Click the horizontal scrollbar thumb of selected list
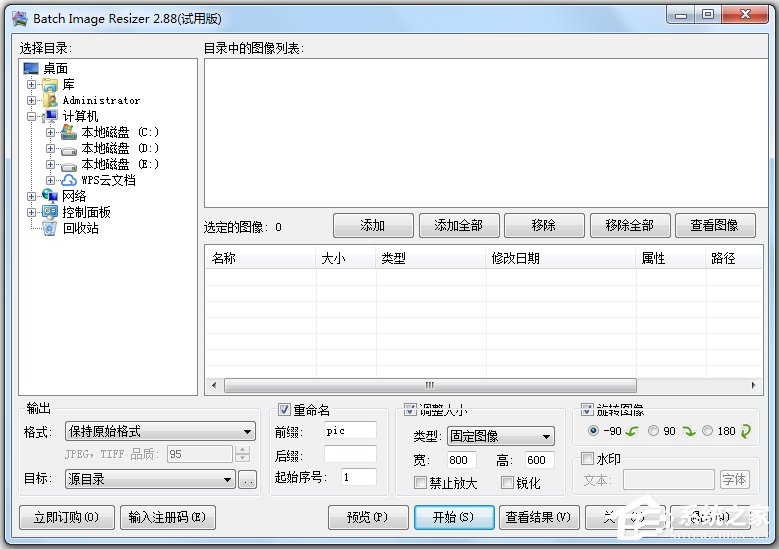This screenshot has height=549, width=779. [x=430, y=385]
